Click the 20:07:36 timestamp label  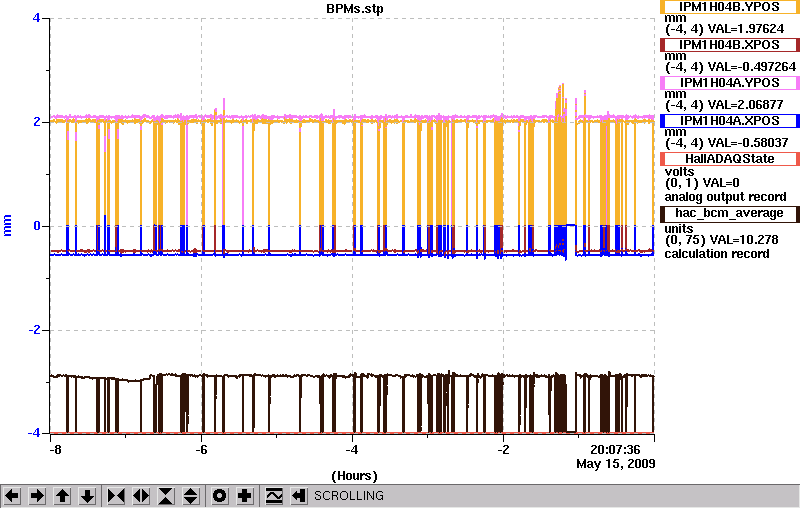click(x=615, y=450)
